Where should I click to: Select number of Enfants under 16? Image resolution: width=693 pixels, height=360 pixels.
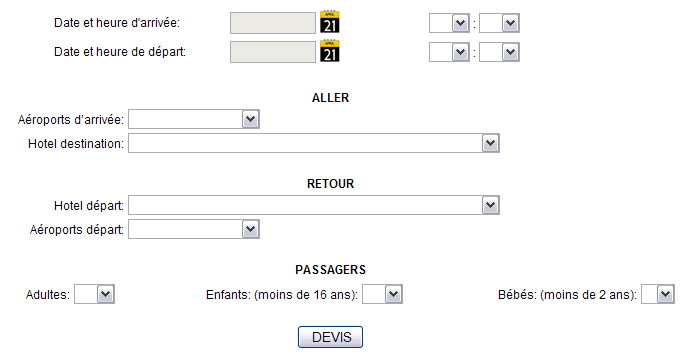[x=382, y=294]
